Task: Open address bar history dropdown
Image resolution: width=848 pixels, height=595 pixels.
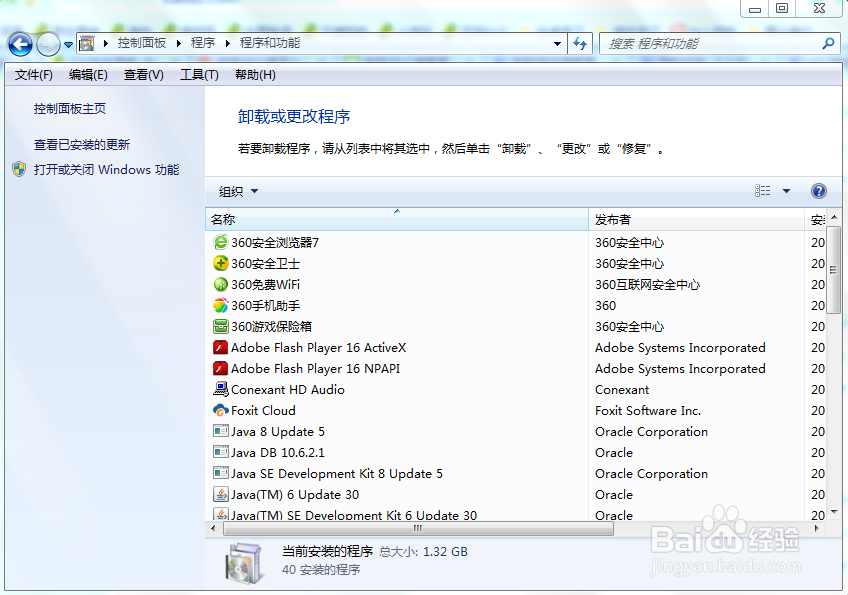Action: tap(557, 44)
